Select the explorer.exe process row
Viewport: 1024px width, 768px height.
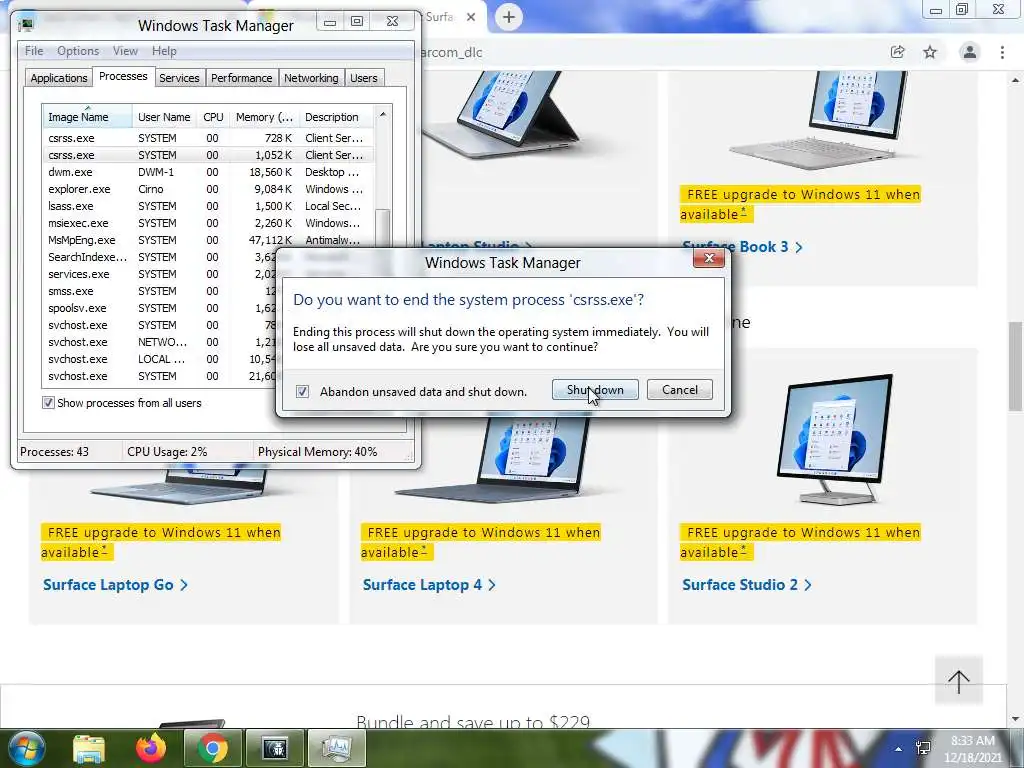(208, 189)
